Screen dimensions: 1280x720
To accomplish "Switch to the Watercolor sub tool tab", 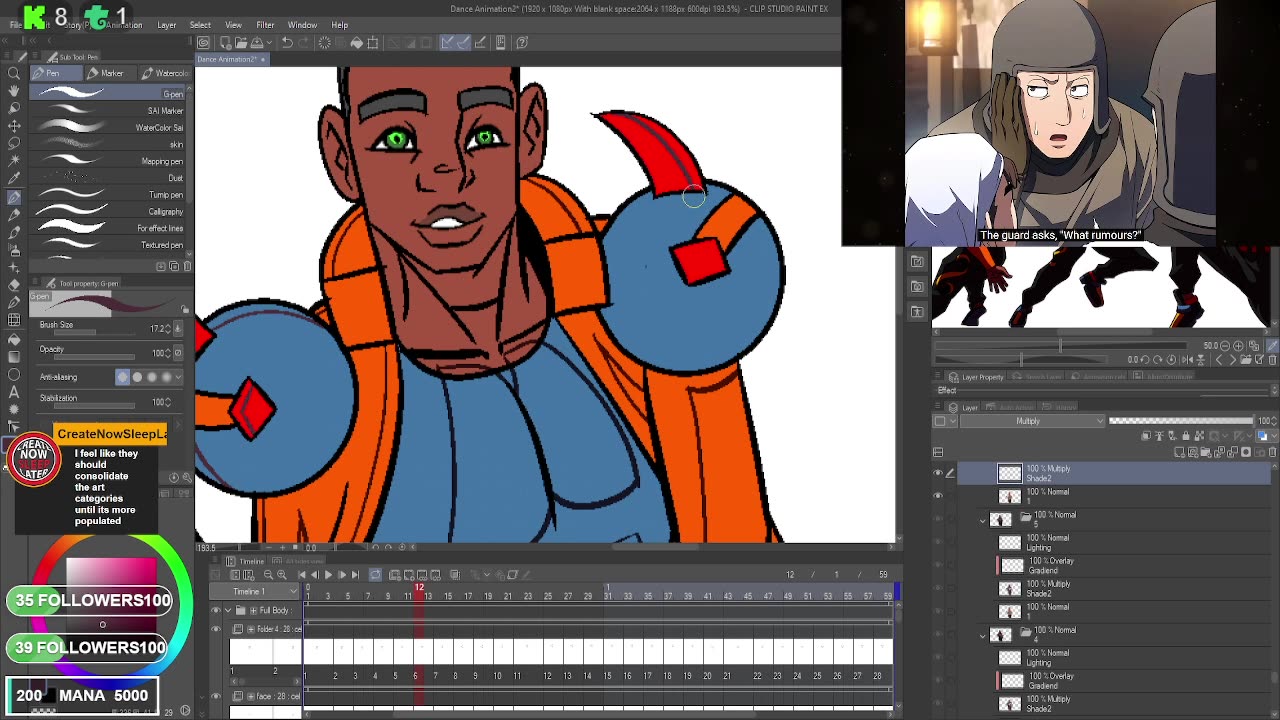I will click(164, 73).
